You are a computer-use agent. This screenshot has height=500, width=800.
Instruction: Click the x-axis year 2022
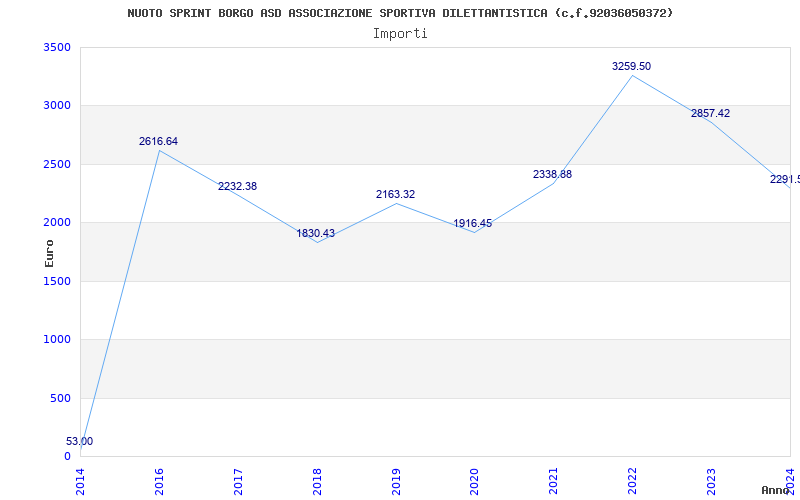click(633, 481)
